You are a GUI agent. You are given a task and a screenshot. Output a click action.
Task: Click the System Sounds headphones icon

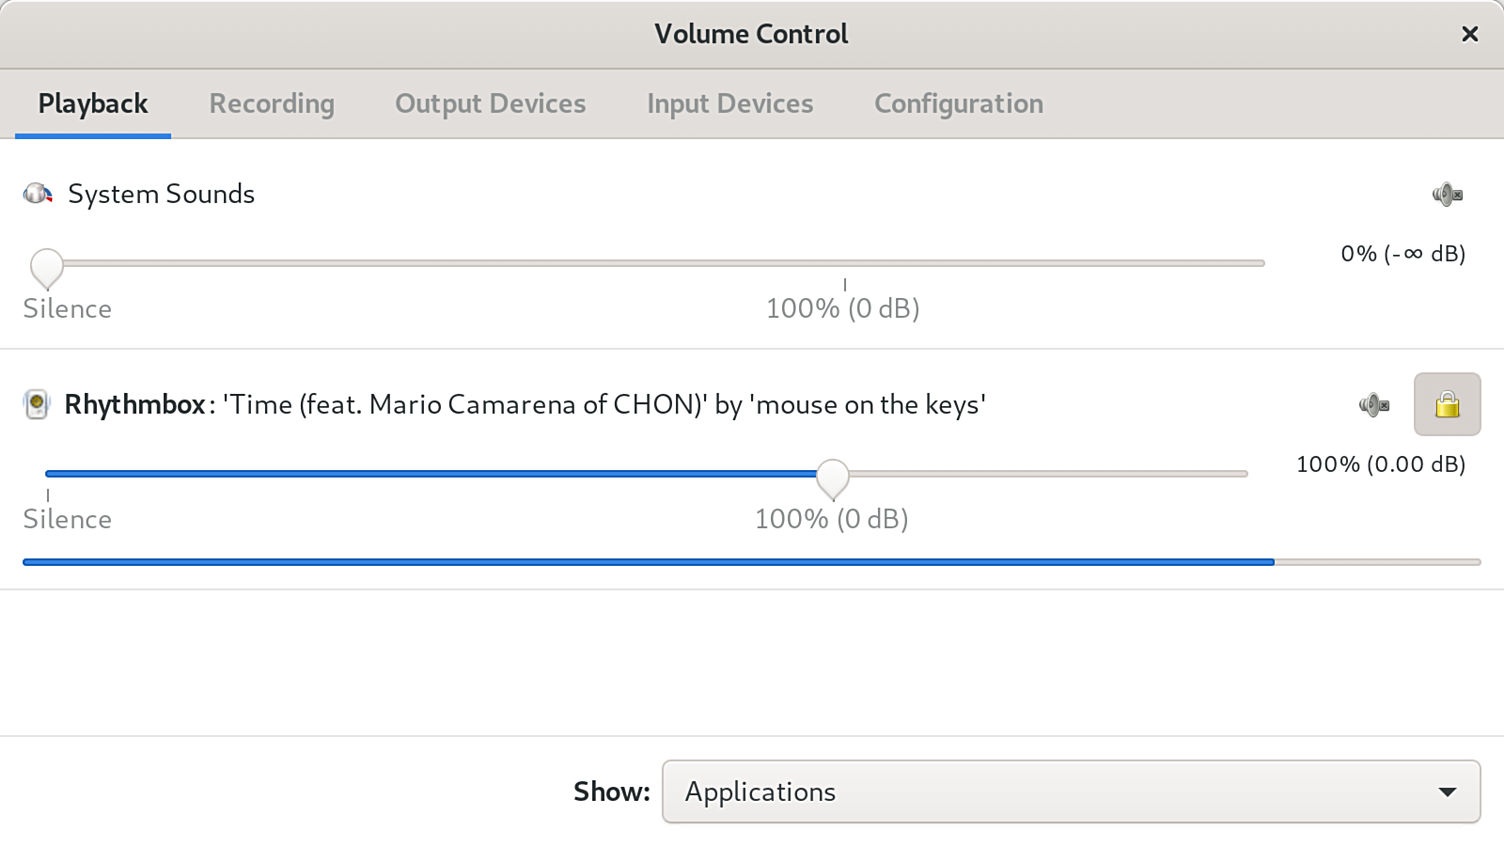[38, 194]
